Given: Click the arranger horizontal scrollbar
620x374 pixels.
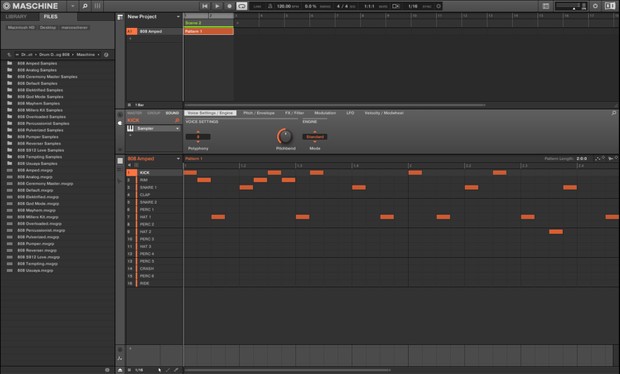Looking at the screenshot, I should tap(335, 105).
